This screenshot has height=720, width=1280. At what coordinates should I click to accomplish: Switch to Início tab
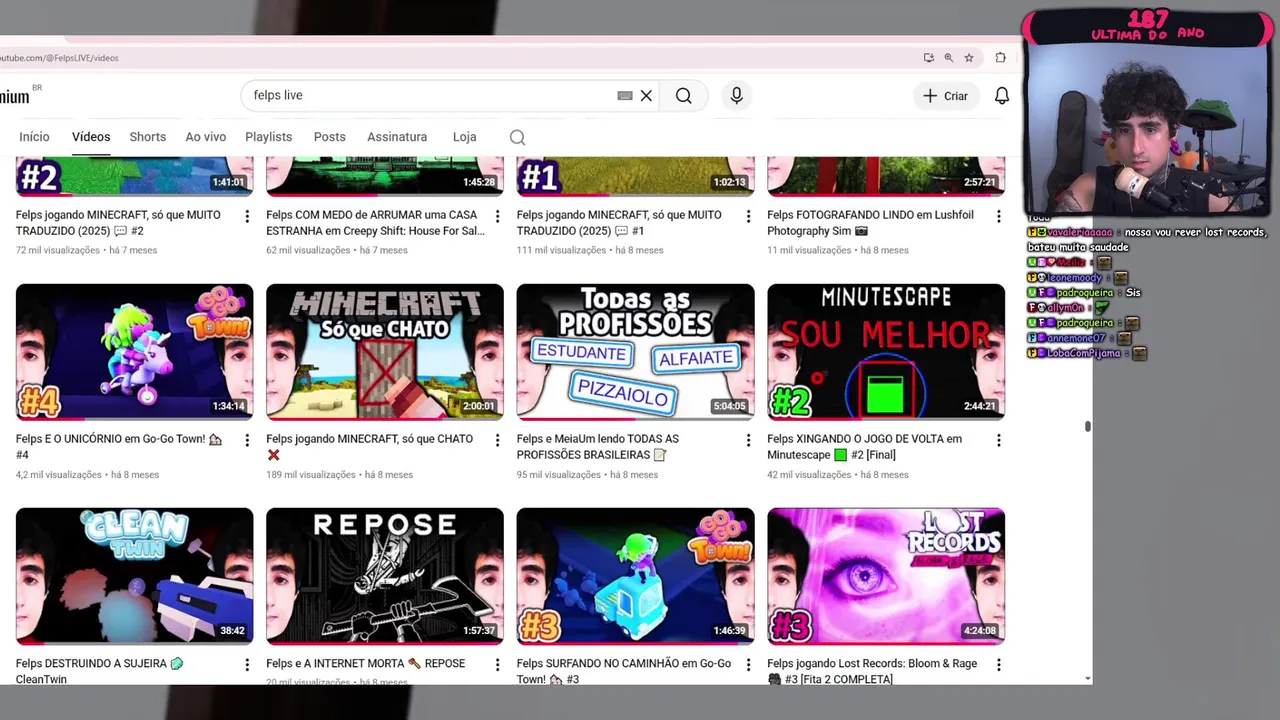pos(34,137)
